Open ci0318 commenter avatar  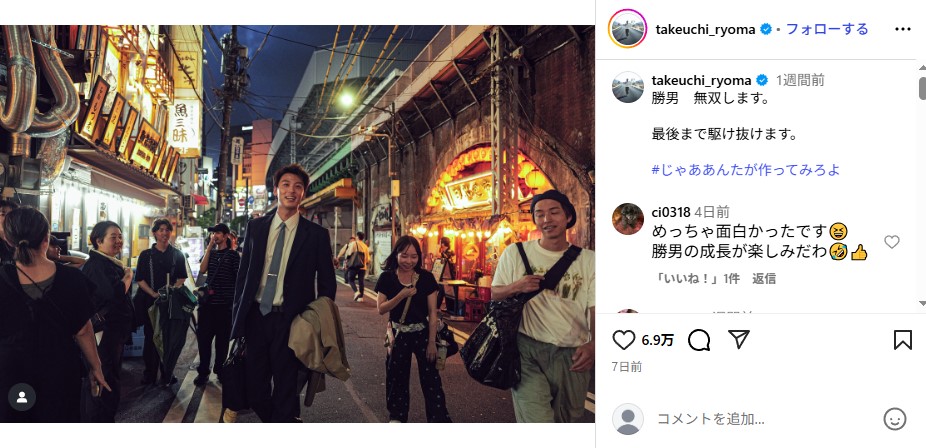pos(628,219)
